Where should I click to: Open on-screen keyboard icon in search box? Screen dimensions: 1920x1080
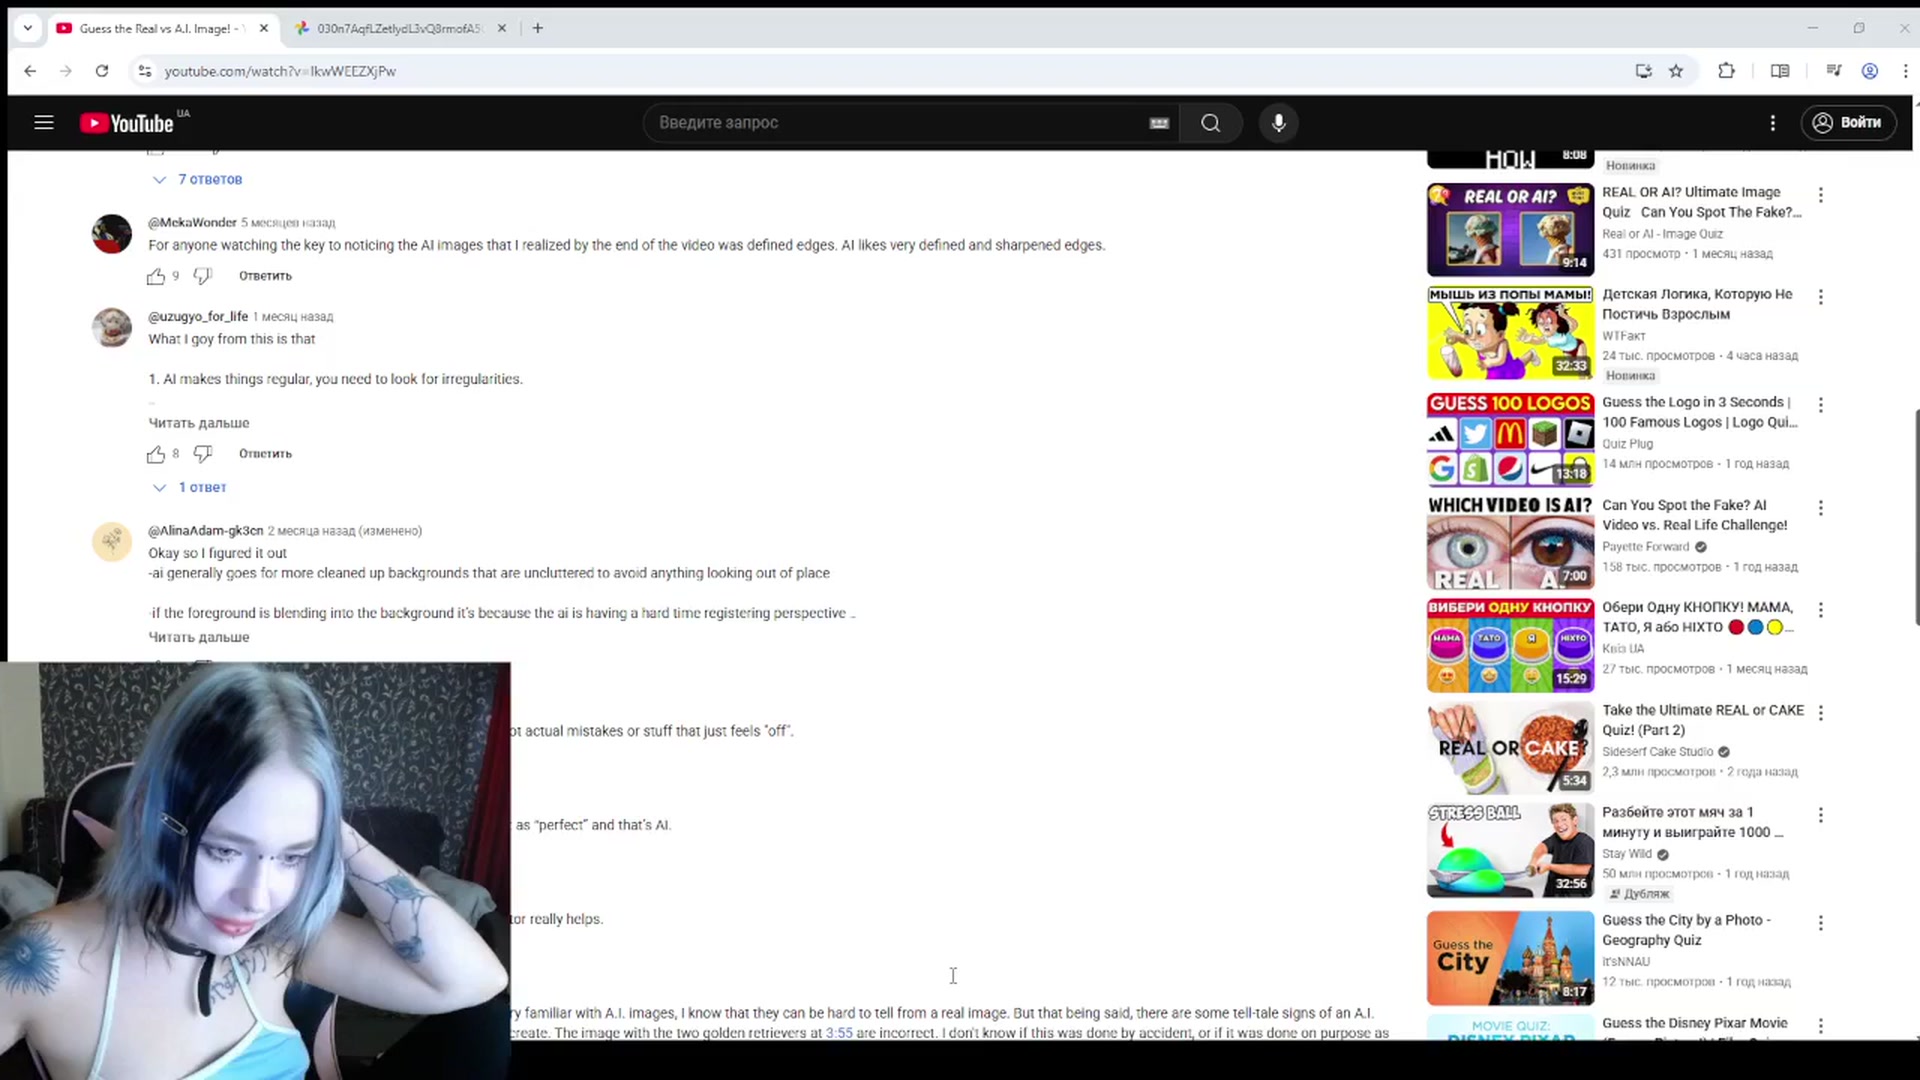pyautogui.click(x=1159, y=123)
